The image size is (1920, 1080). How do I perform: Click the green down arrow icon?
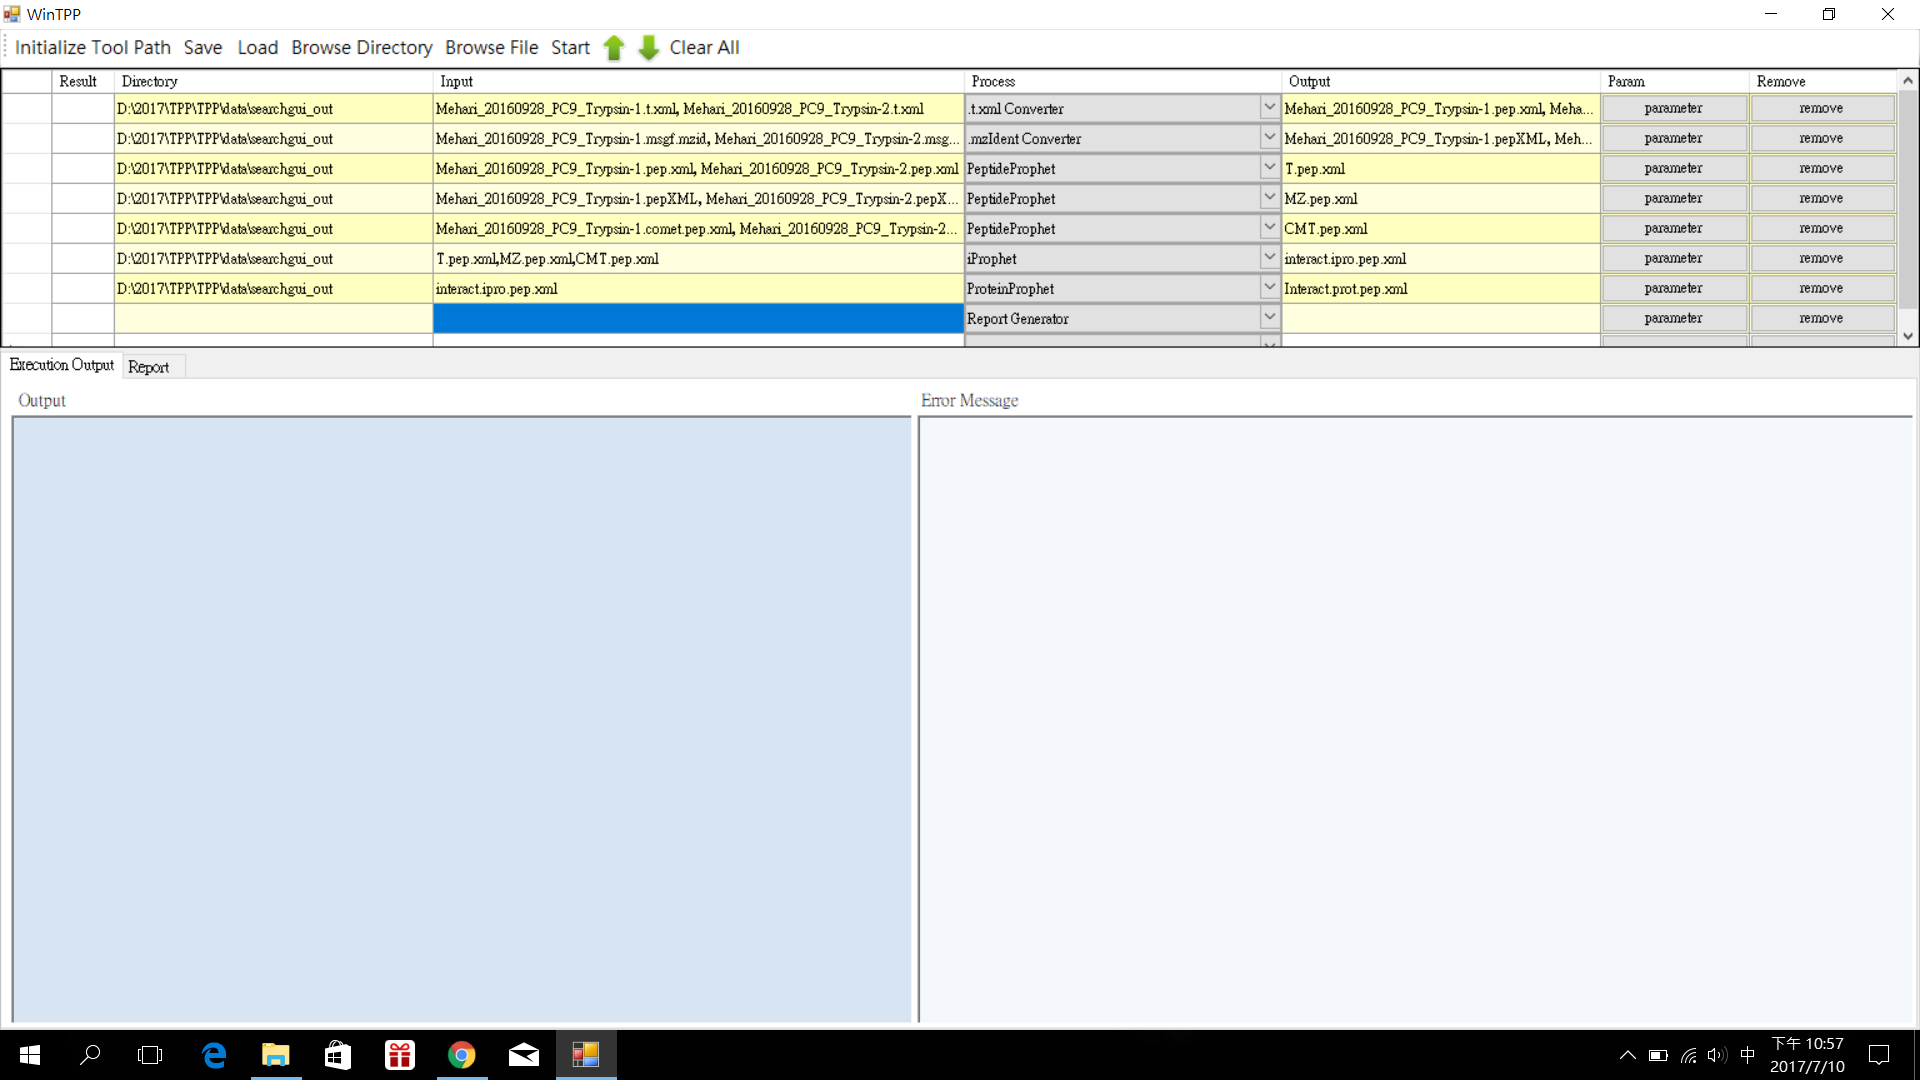pyautogui.click(x=648, y=48)
